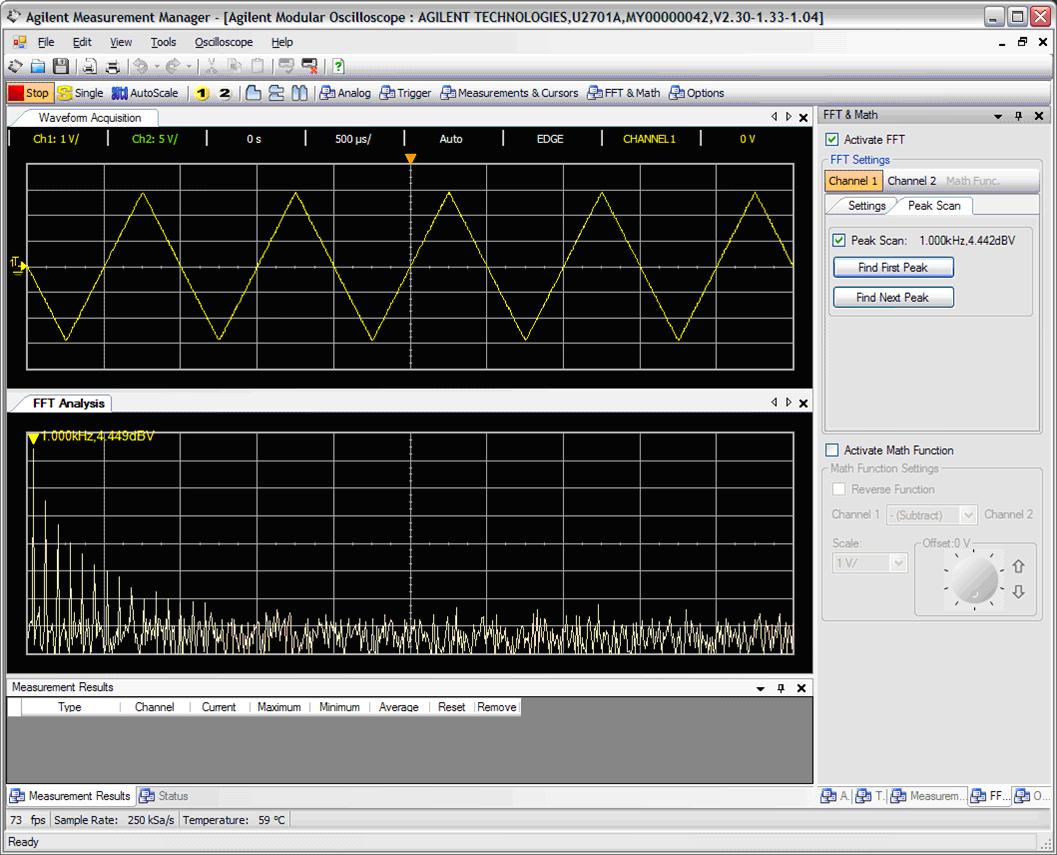Select the Waveform Acquisition tab
The height and width of the screenshot is (855, 1057).
(90, 117)
